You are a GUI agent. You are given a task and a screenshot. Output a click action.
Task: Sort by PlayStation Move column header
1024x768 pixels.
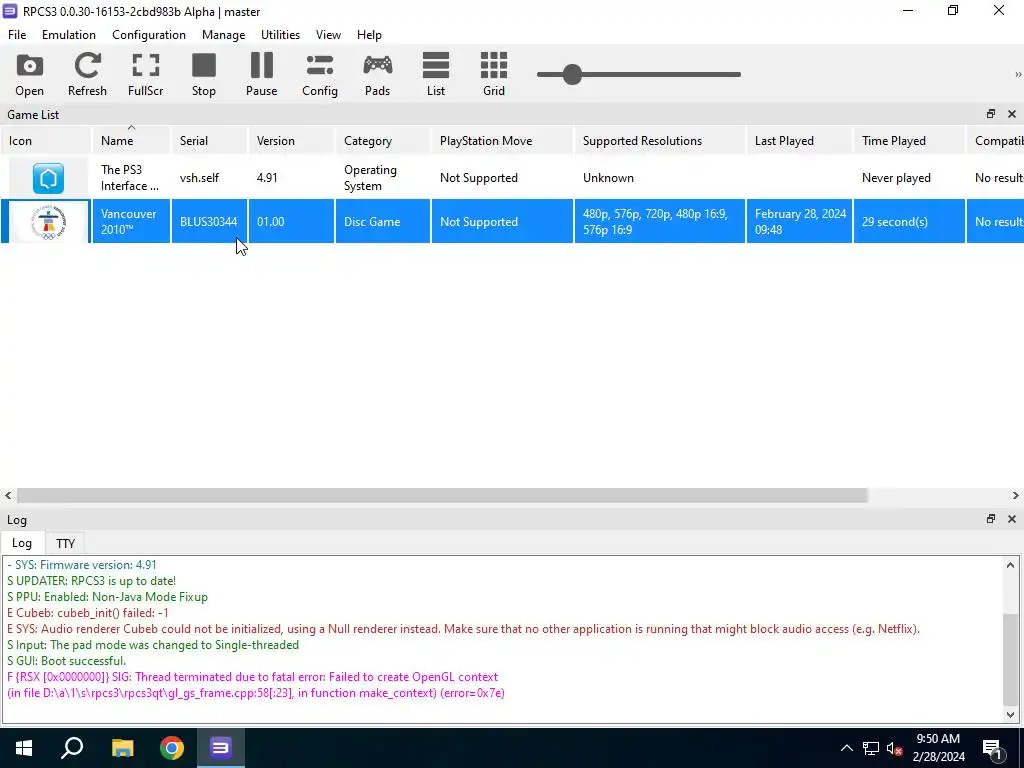click(502, 140)
